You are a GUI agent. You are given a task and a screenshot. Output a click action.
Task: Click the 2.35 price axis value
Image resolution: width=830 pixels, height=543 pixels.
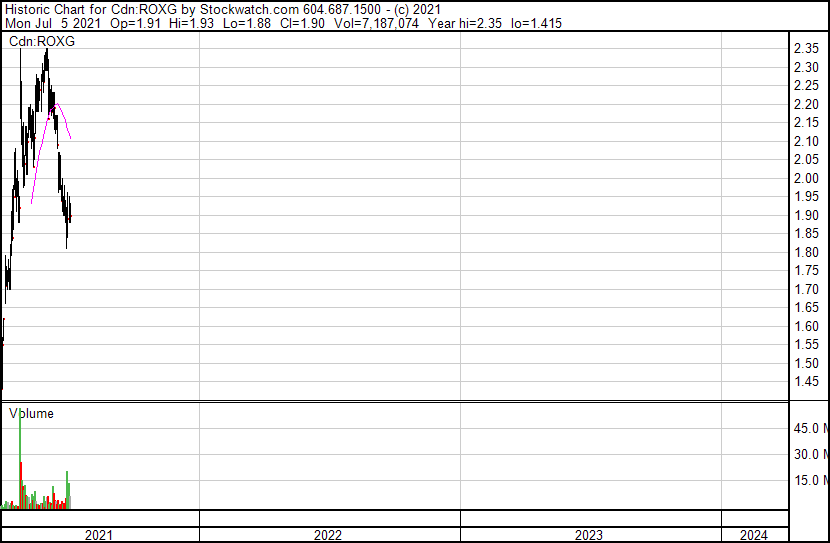tap(806, 48)
